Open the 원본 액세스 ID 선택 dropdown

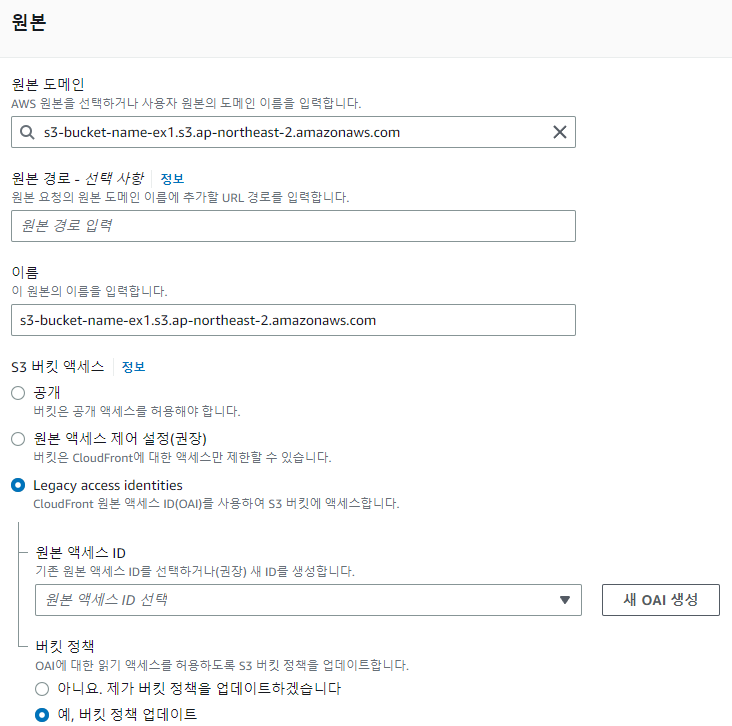tap(308, 600)
